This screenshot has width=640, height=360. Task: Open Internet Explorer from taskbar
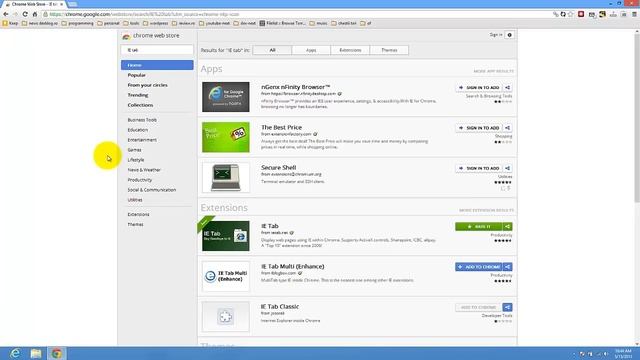(x=15, y=353)
